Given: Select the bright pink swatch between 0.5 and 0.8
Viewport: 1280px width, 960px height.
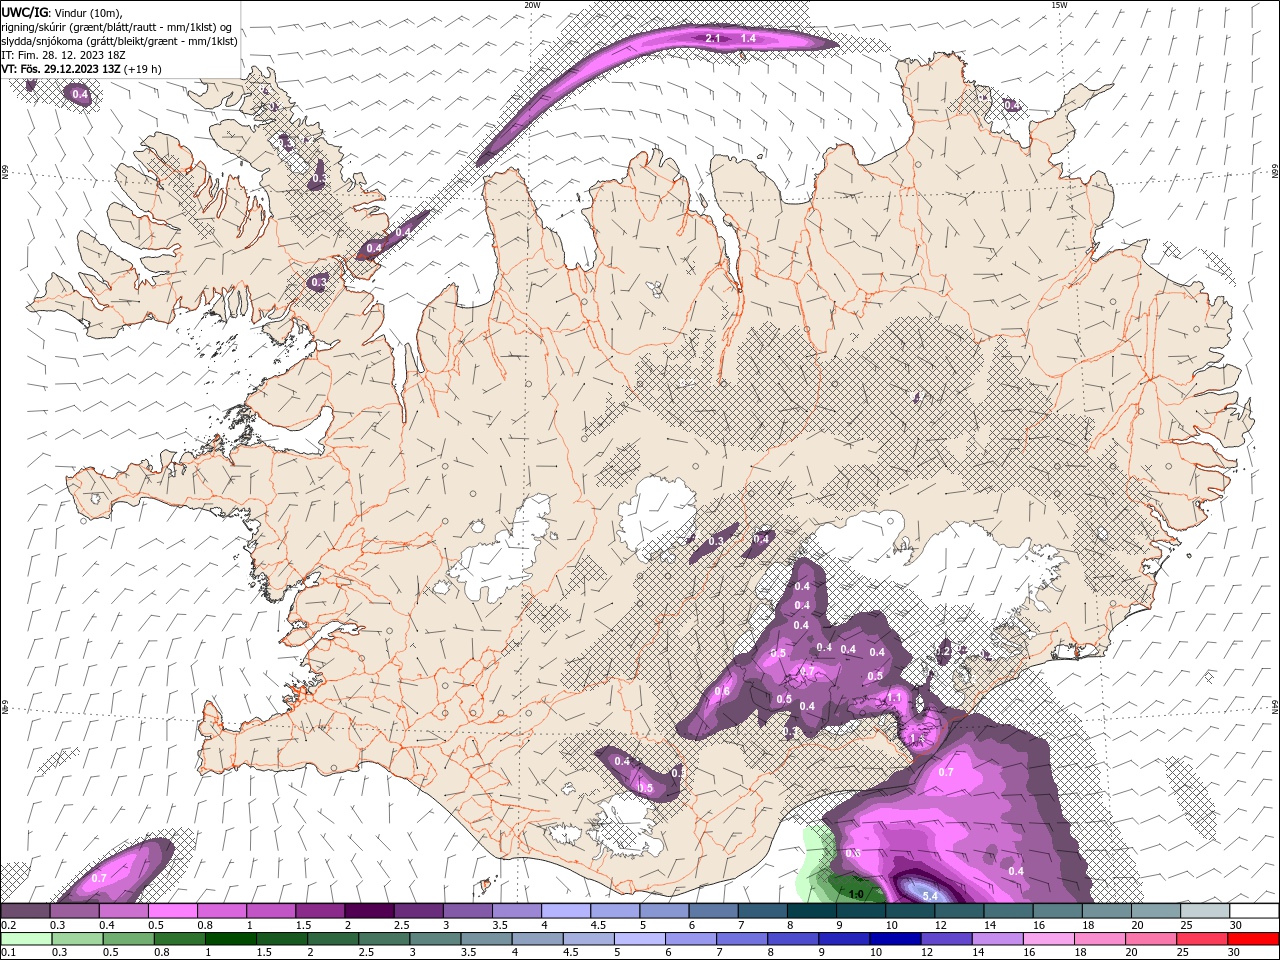Looking at the screenshot, I should coord(172,910).
